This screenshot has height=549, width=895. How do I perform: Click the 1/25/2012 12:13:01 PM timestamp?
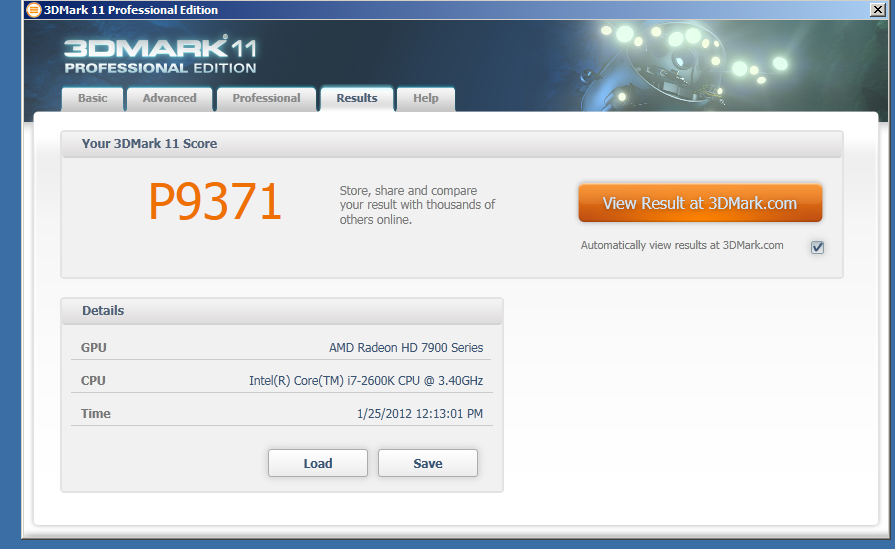(420, 414)
